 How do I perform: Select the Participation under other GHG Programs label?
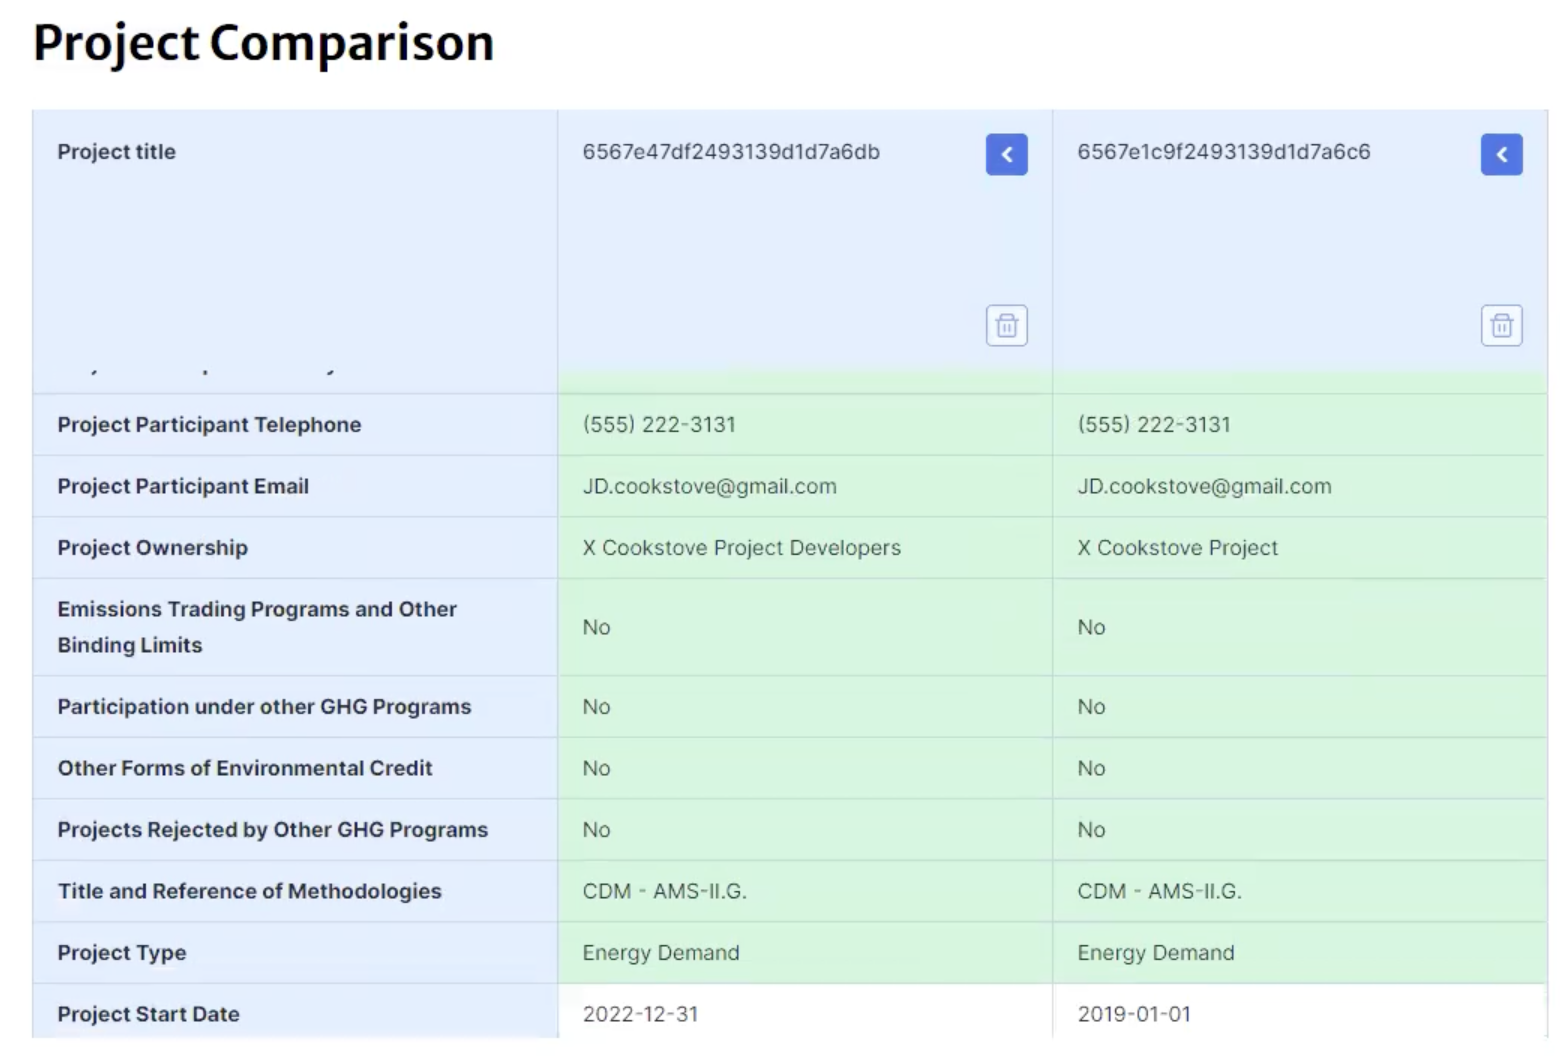click(264, 707)
